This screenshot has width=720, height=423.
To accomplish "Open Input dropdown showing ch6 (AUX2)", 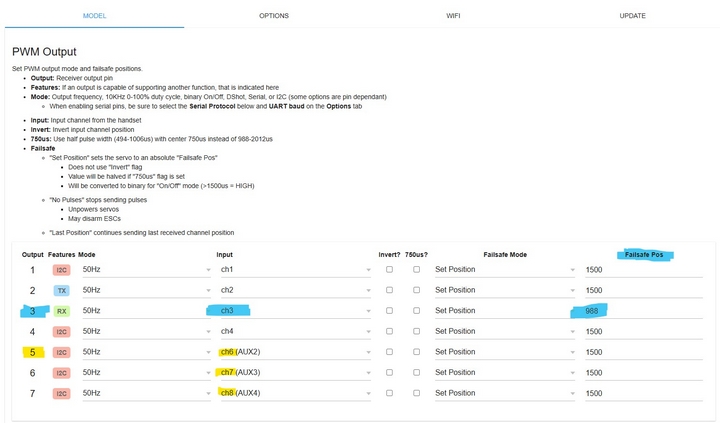I will pos(294,352).
